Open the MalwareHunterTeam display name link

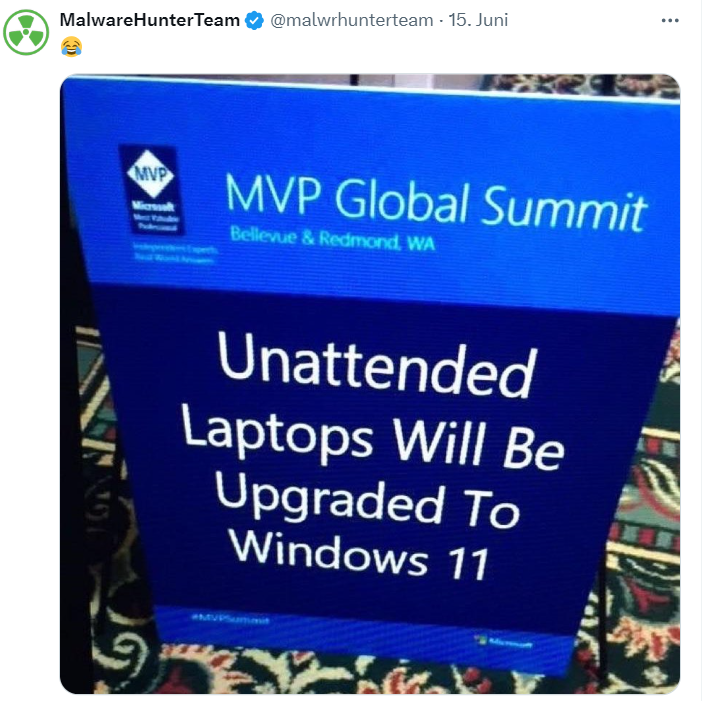point(150,20)
